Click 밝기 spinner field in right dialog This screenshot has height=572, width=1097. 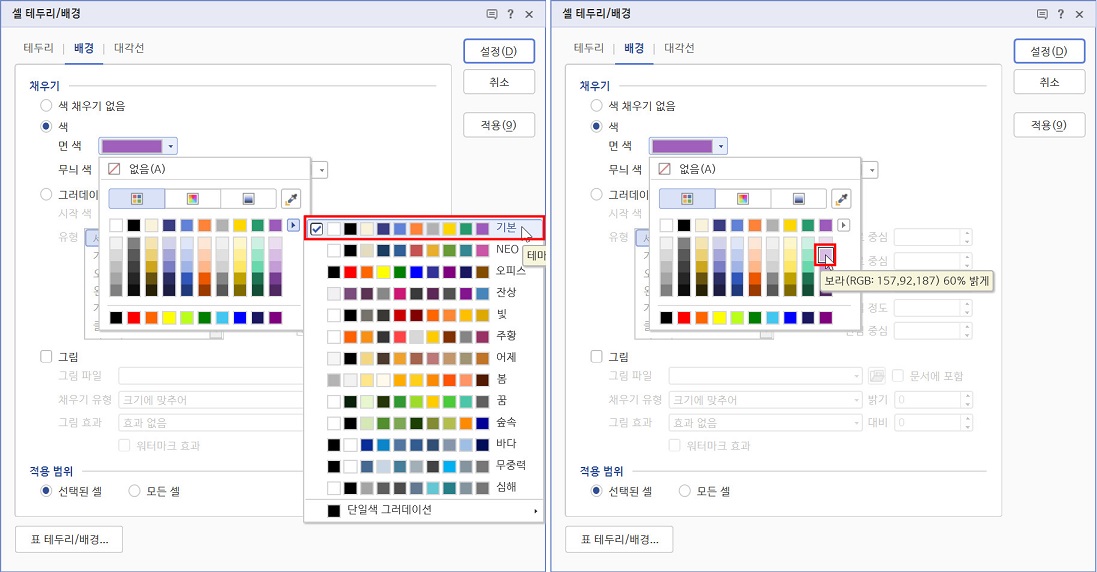(x=933, y=400)
